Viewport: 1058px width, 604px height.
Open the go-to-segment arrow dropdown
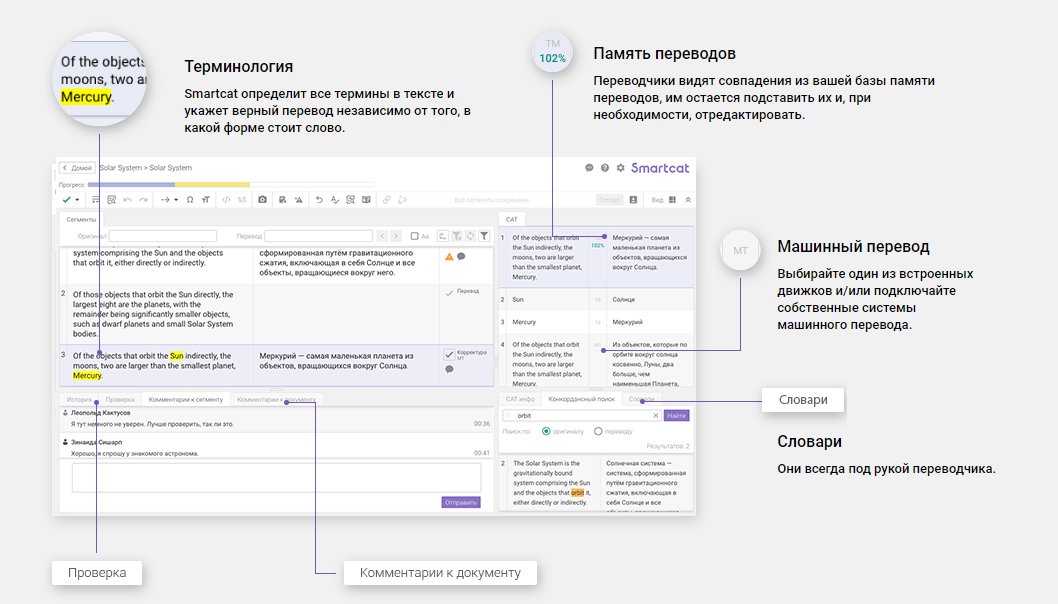coord(175,199)
